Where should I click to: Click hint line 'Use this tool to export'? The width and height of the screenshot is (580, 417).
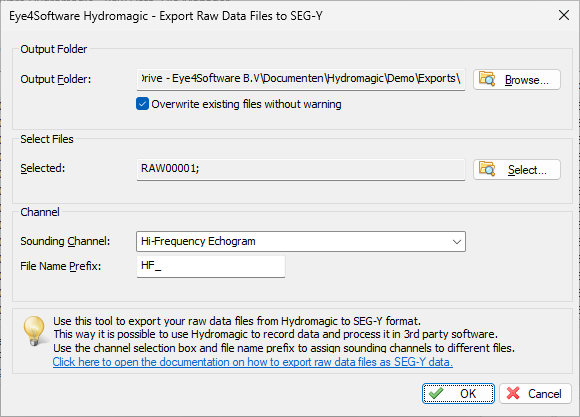point(237,321)
